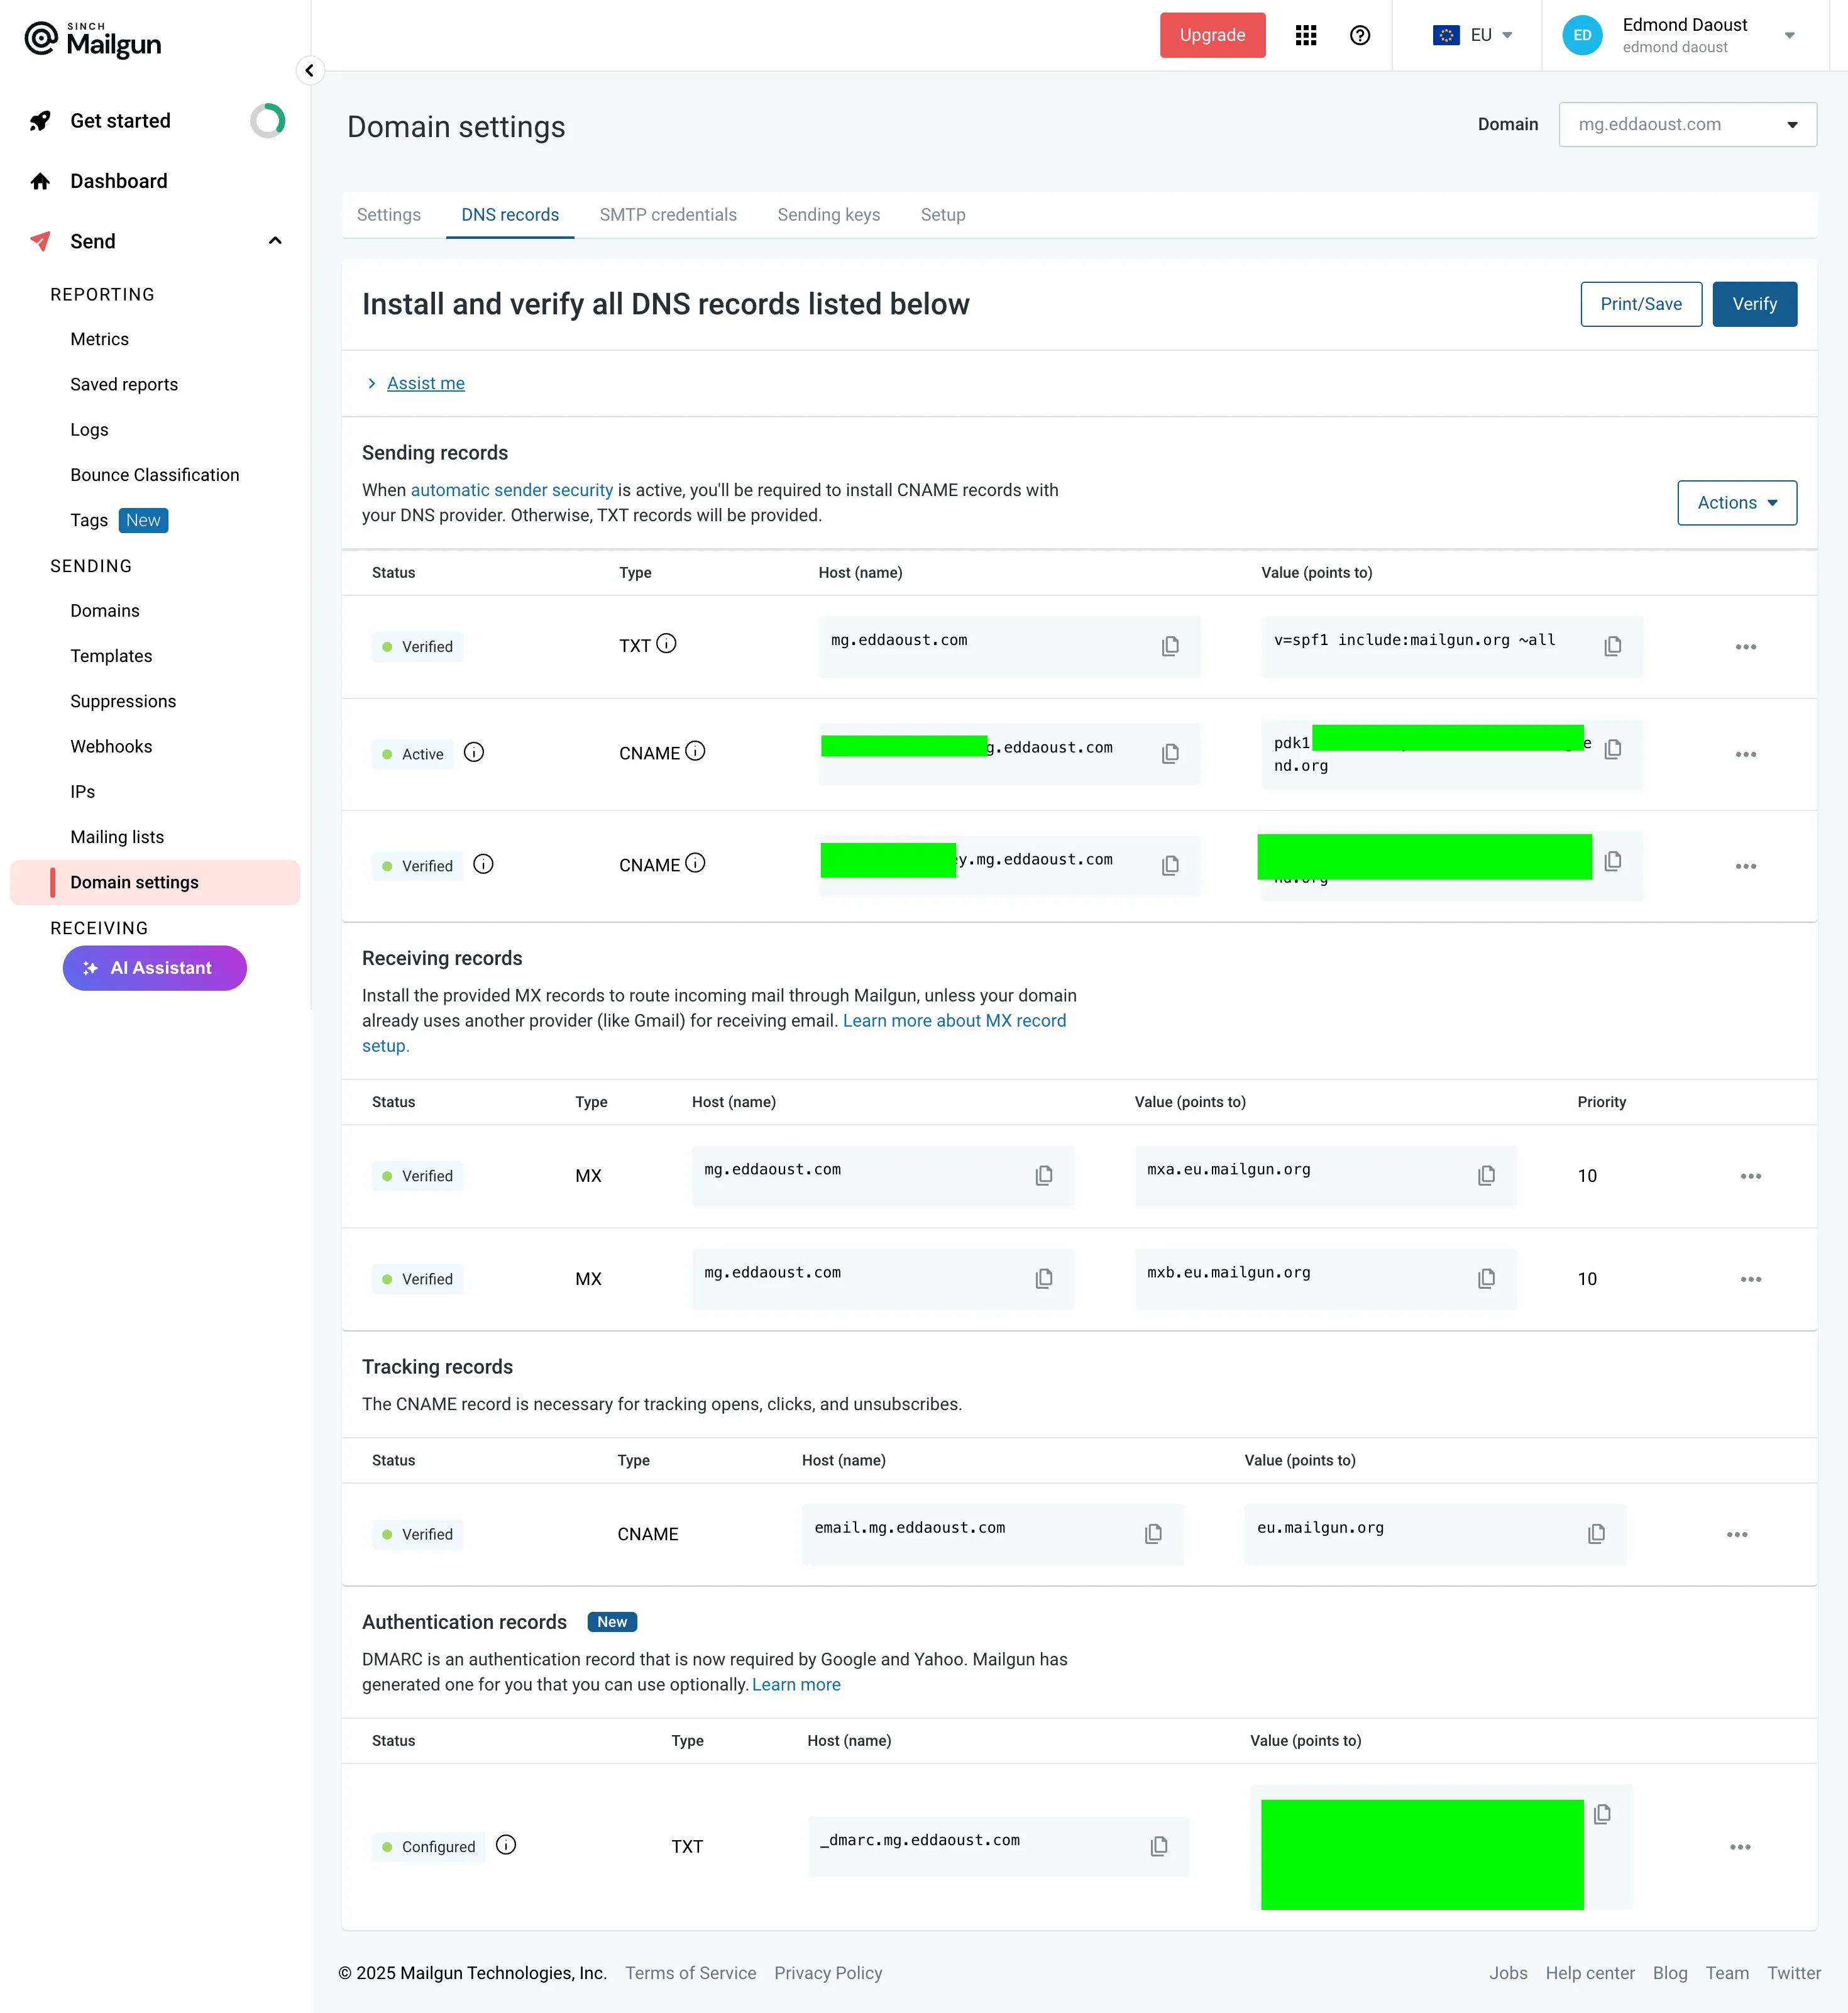Open the apps grid icon
1848x2013 pixels.
click(x=1305, y=35)
